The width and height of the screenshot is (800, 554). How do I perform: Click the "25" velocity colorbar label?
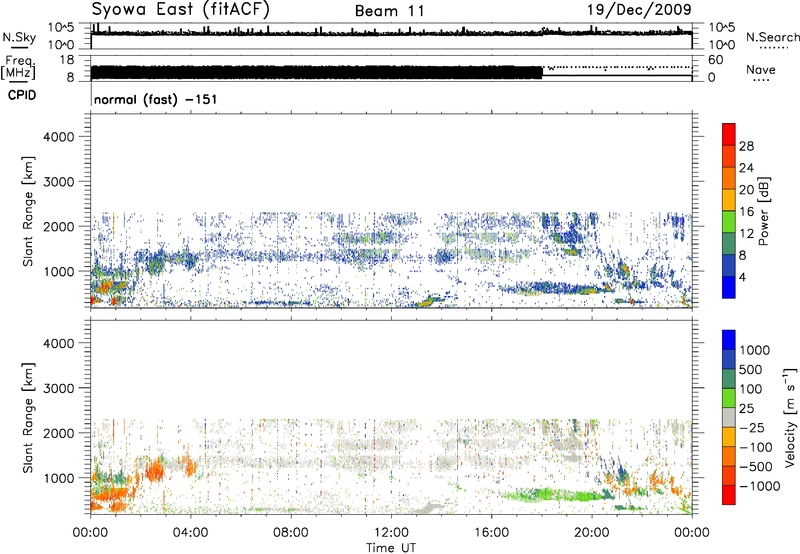746,409
